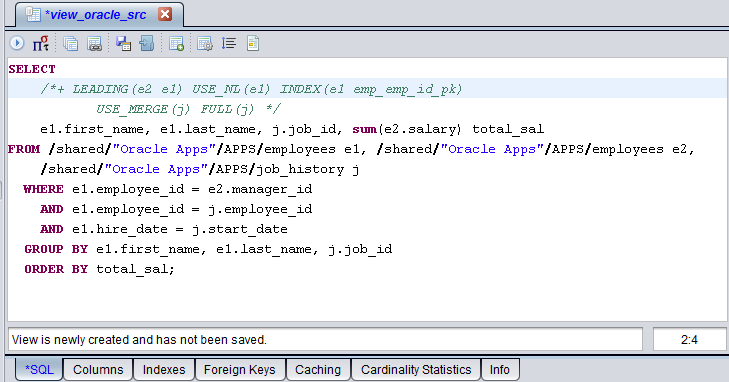Run the query with the play icon
This screenshot has width=729, height=382.
pos(17,44)
